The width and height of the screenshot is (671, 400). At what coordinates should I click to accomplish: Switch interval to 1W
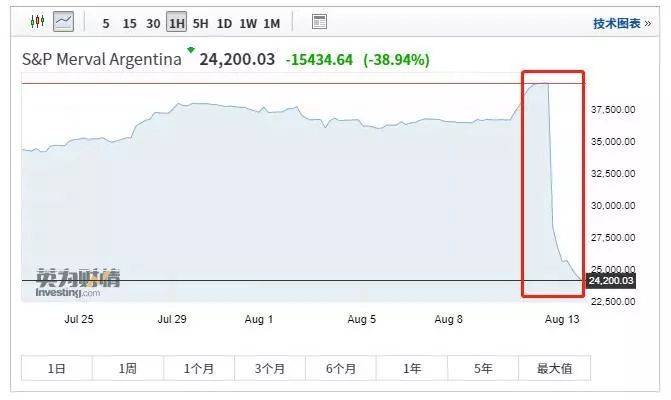[248, 22]
